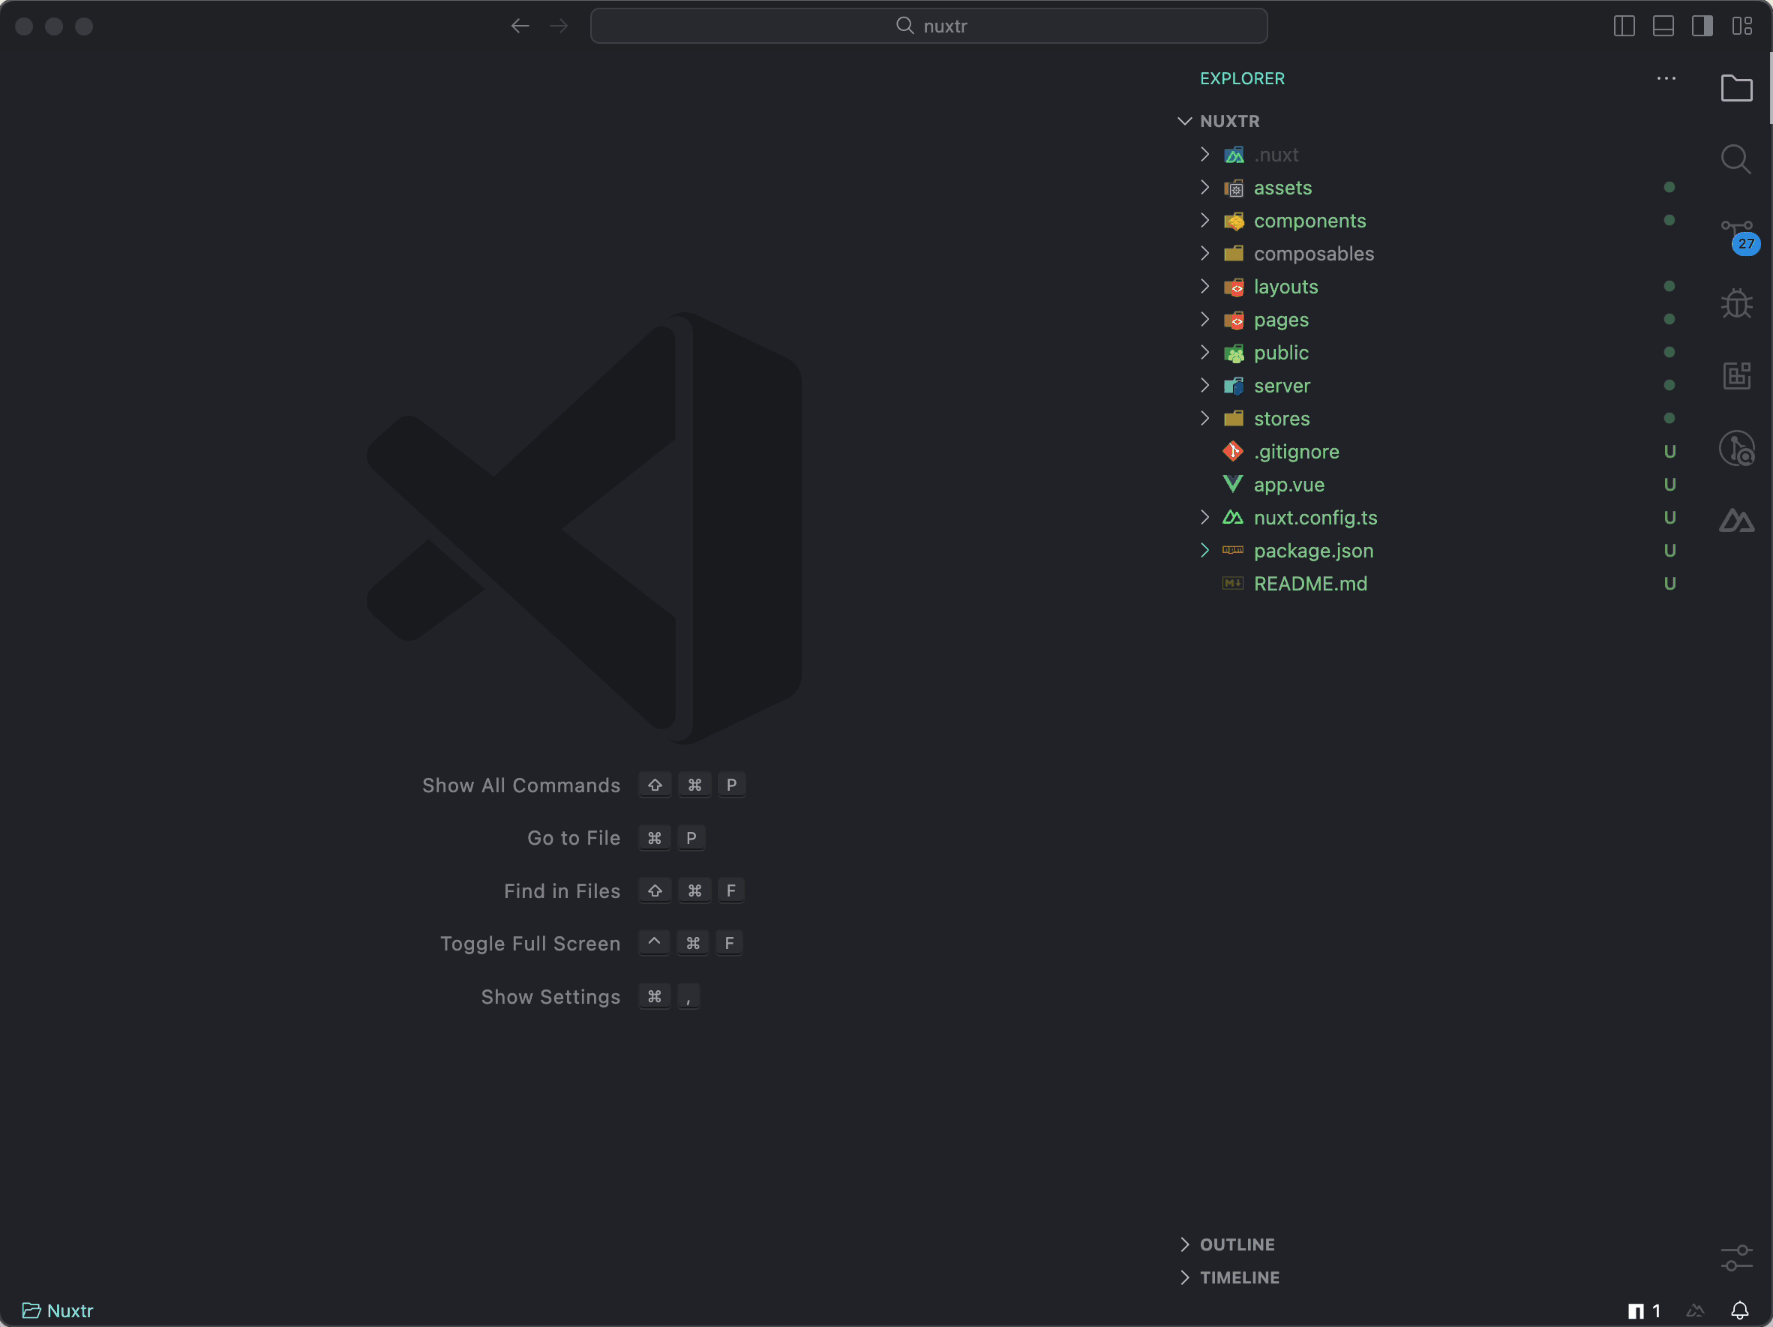Expand the components folder
Screen dimensions: 1773x1327
click(x=1205, y=220)
